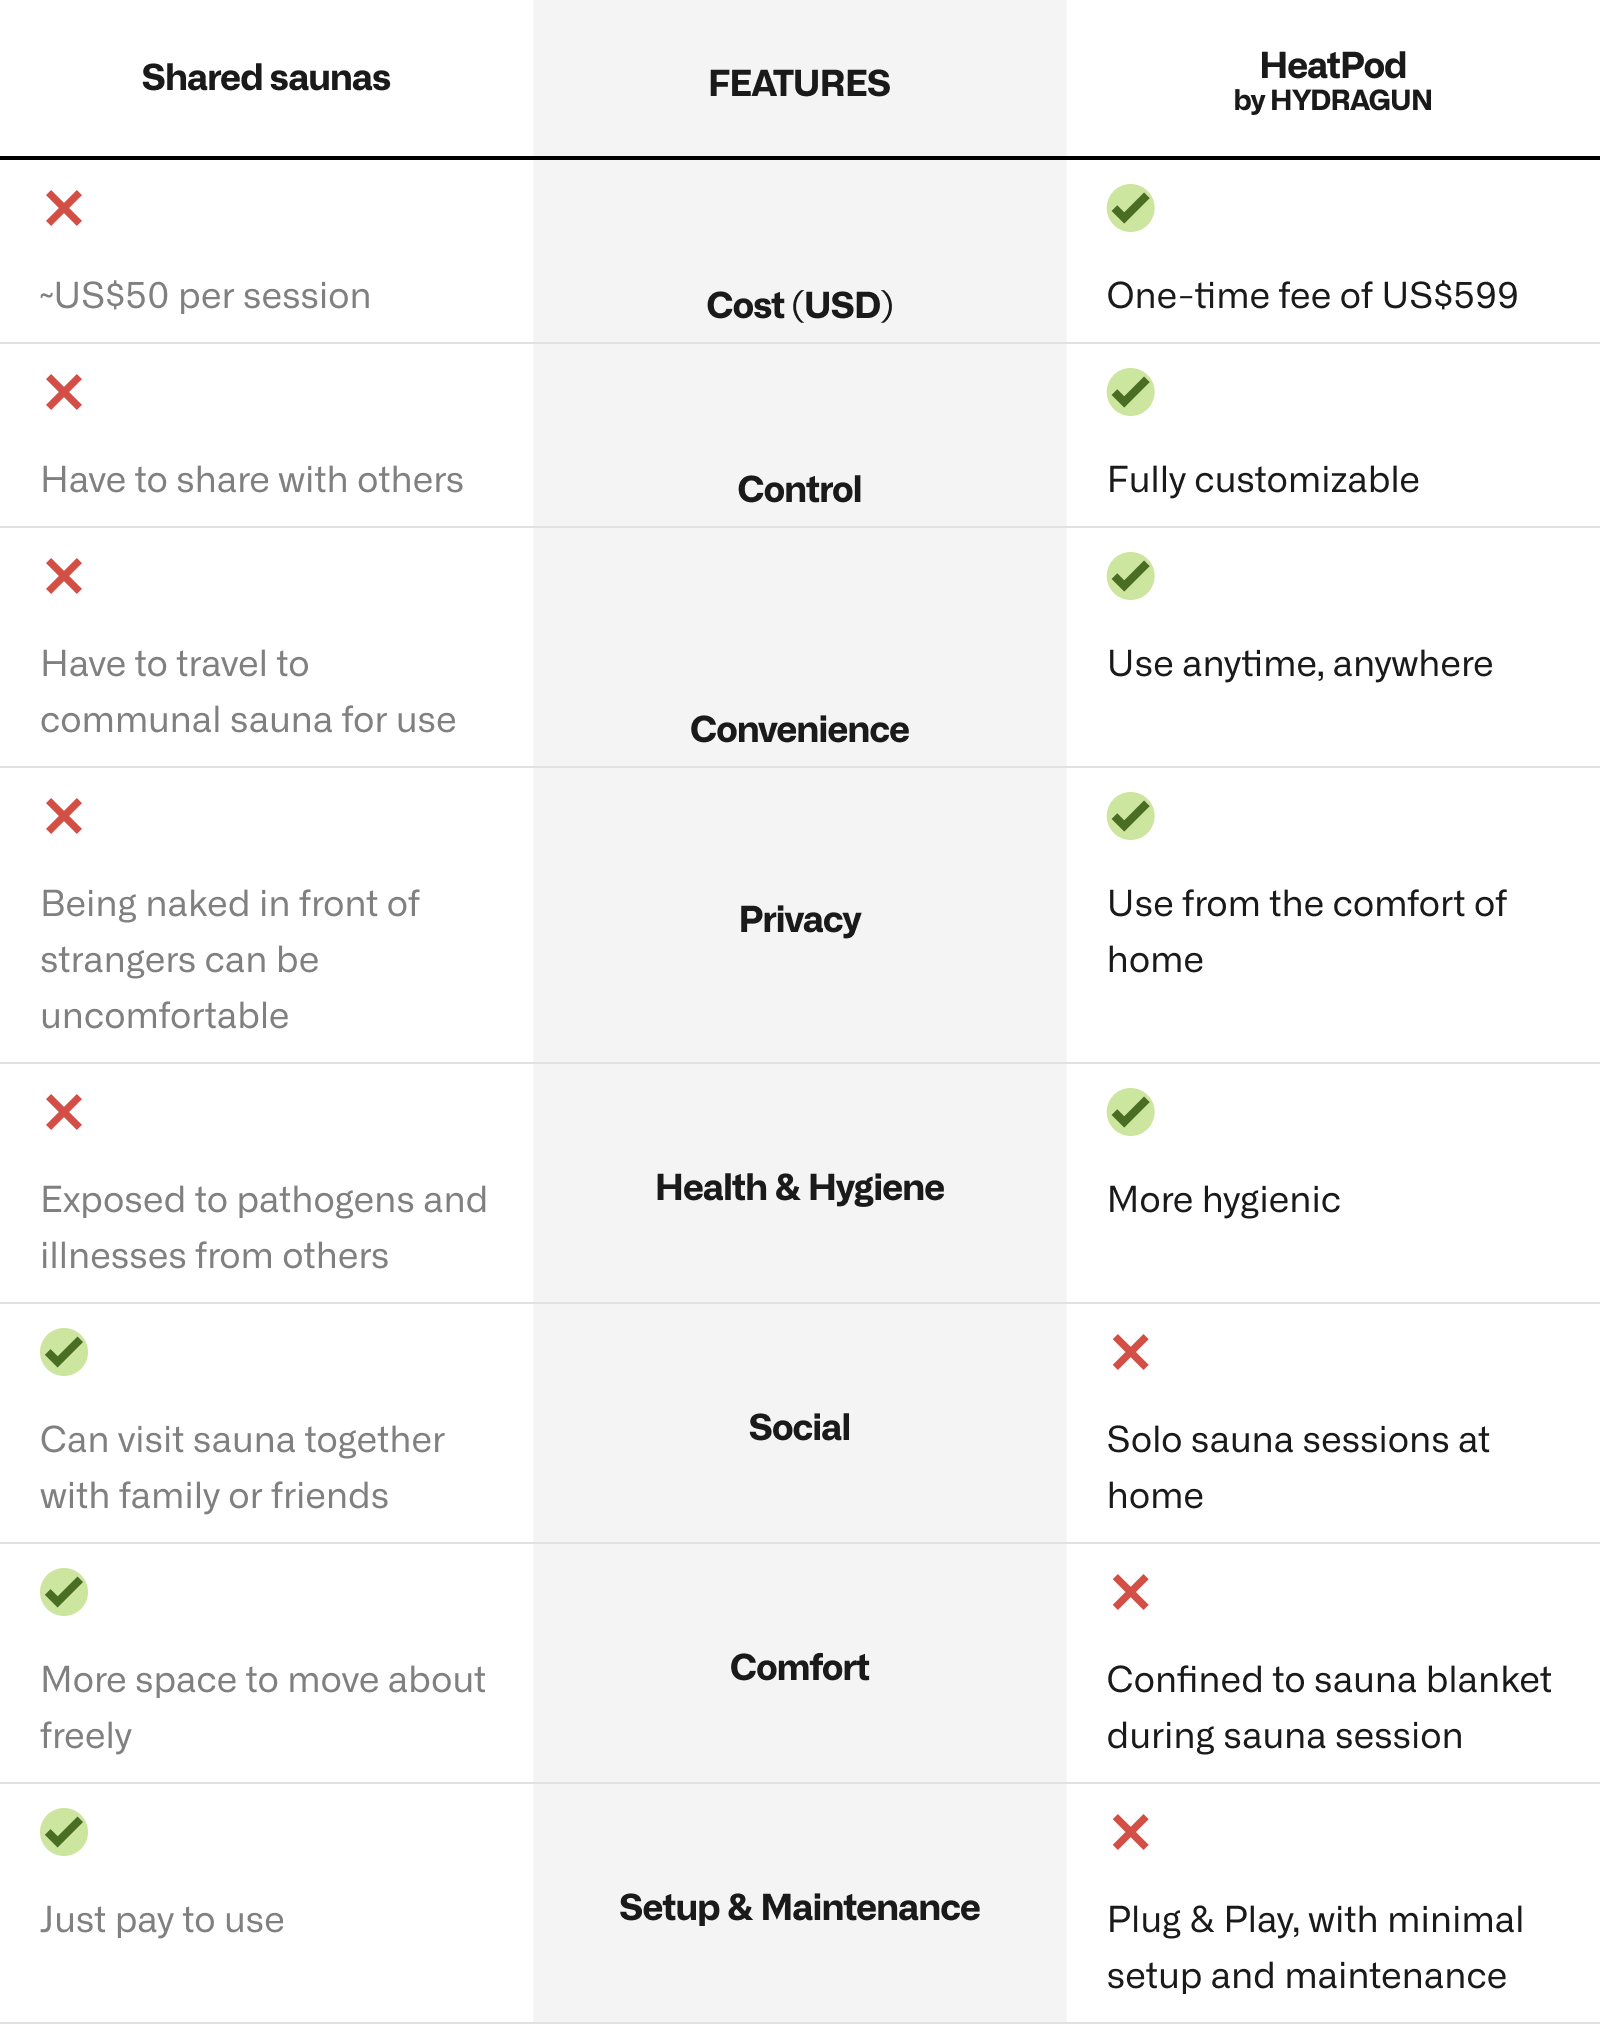Click the FEATURES column heading
Viewport: 1600px width, 2024px height.
click(x=799, y=83)
